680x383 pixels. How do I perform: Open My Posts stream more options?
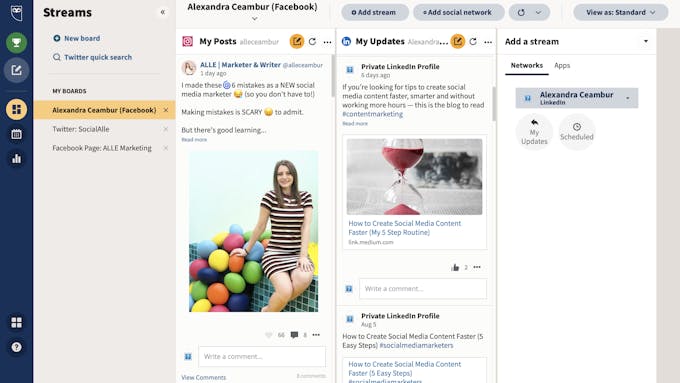(327, 42)
